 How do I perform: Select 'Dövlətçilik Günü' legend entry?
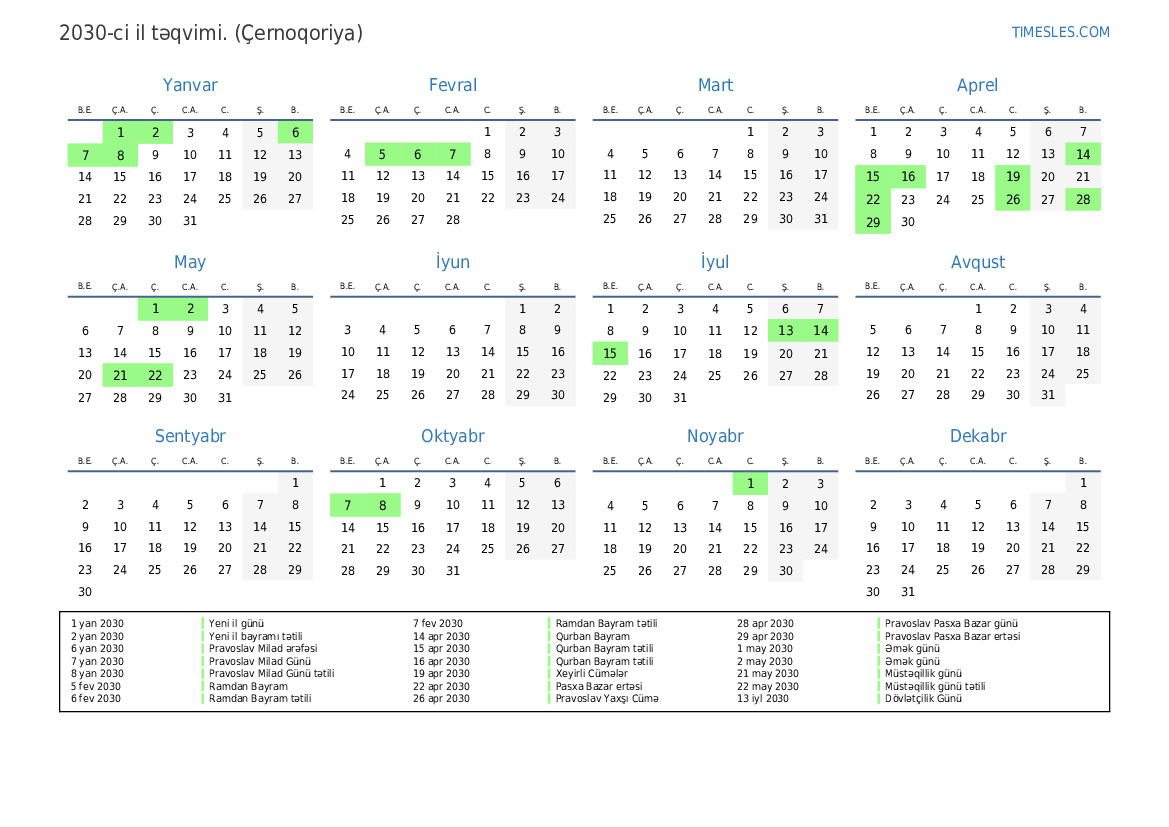point(923,699)
